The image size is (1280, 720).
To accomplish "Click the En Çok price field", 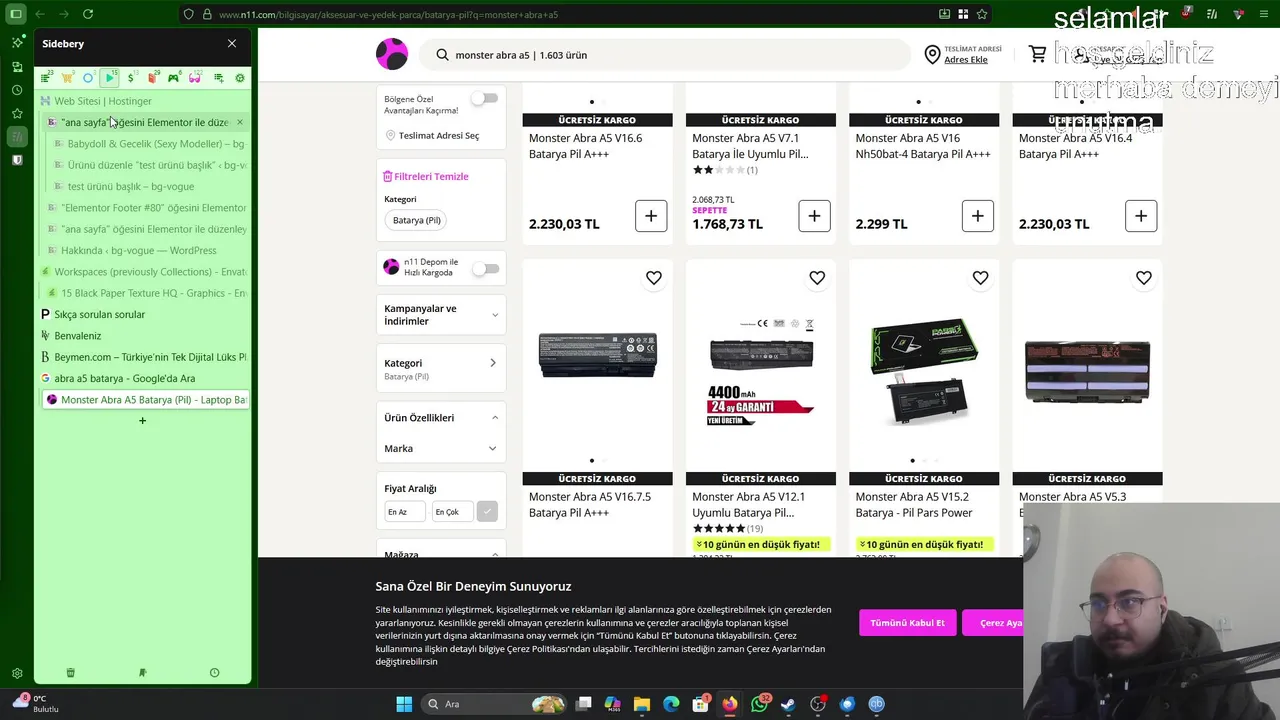I will click(x=452, y=512).
